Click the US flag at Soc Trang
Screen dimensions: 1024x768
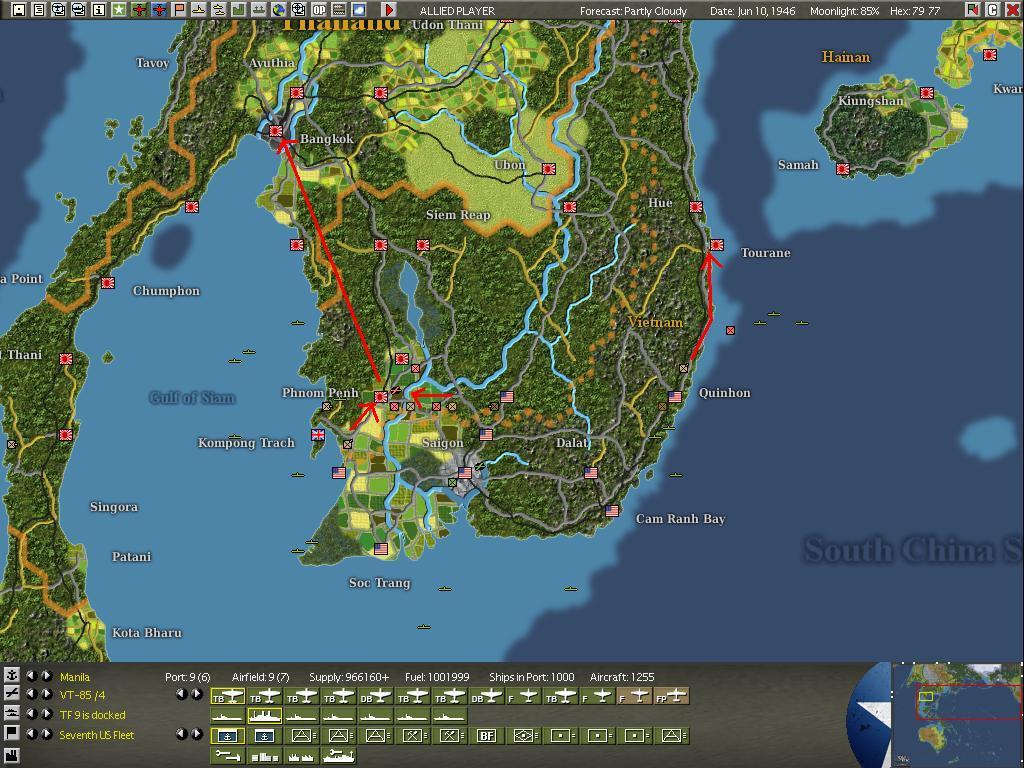point(381,549)
